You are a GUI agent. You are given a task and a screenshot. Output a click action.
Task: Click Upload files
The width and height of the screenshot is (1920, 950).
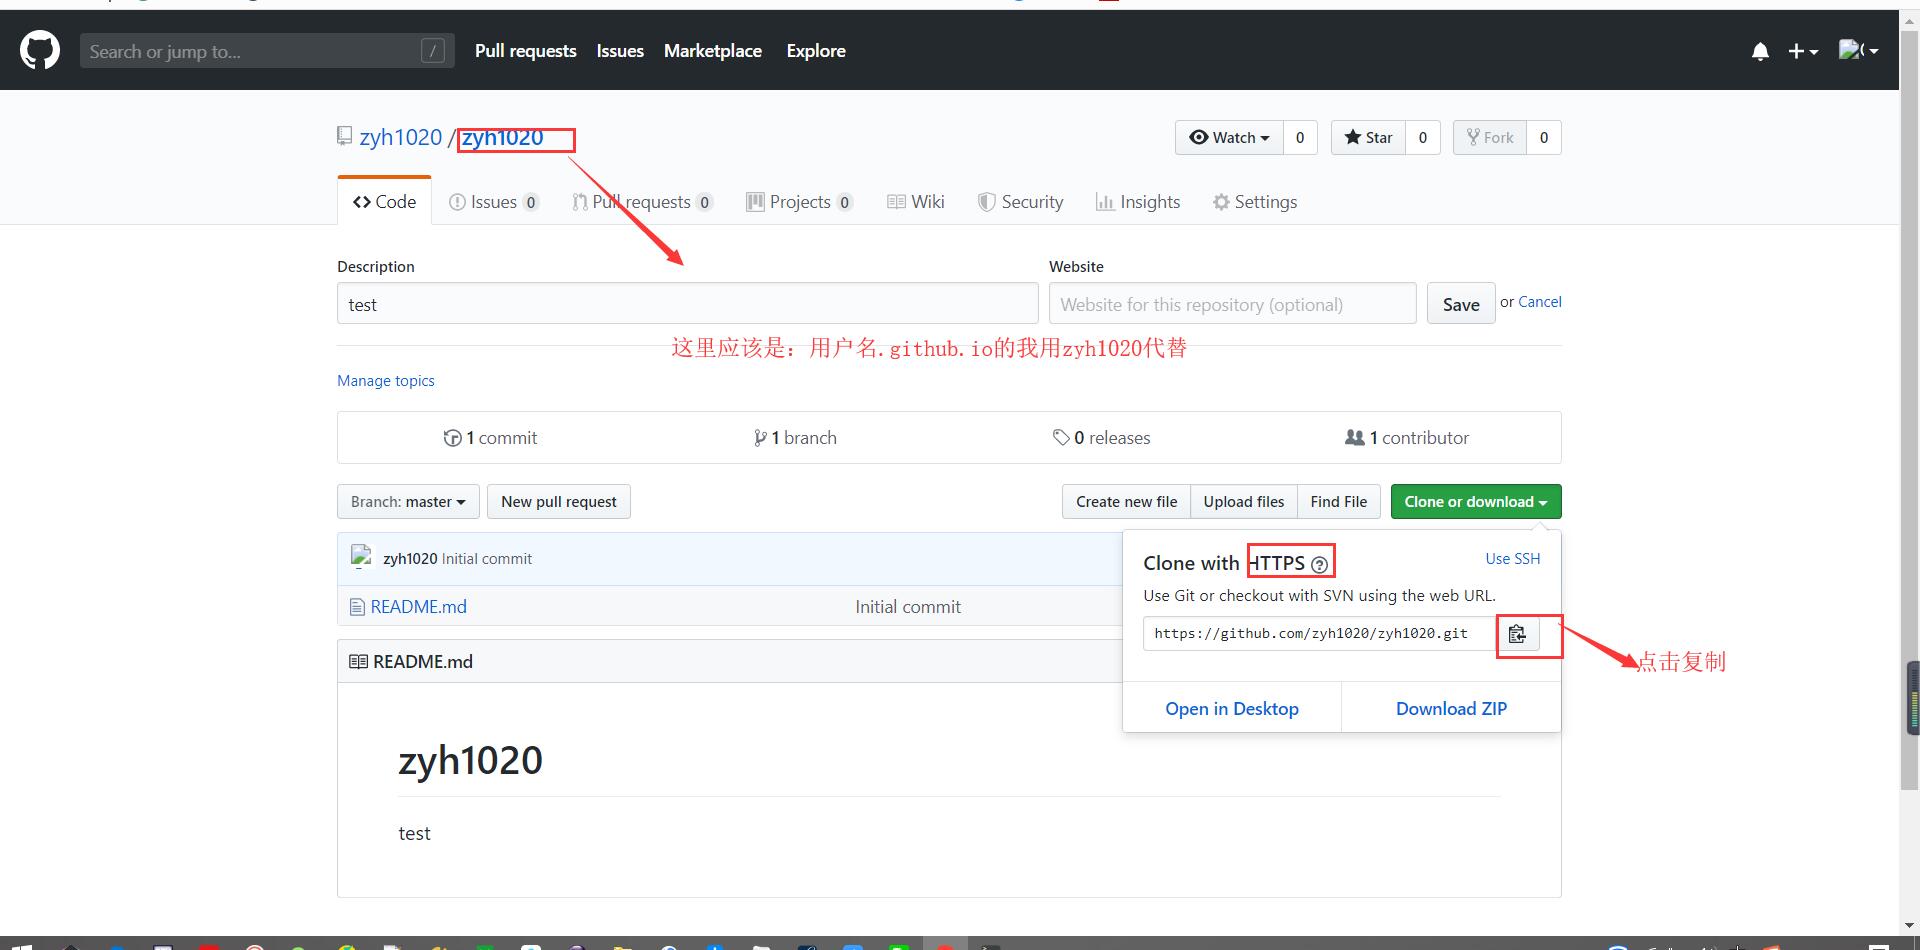[1244, 502]
